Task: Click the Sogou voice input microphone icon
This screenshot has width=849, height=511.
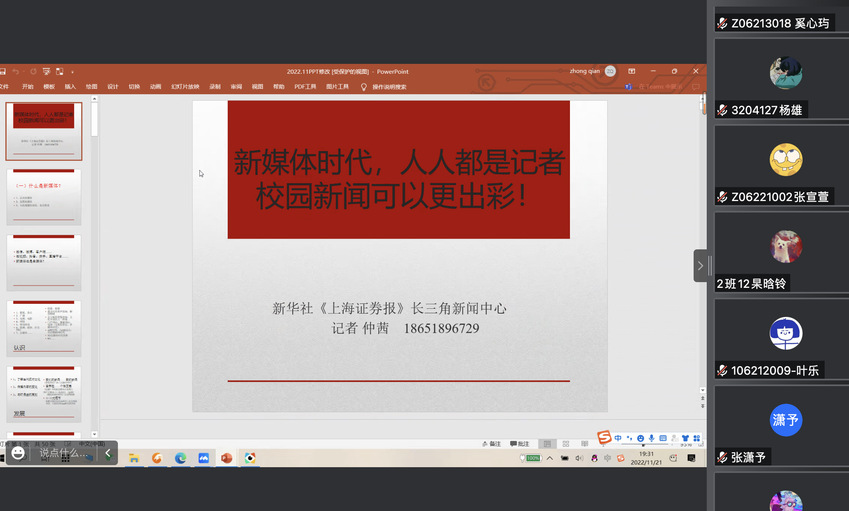Action: click(652, 438)
